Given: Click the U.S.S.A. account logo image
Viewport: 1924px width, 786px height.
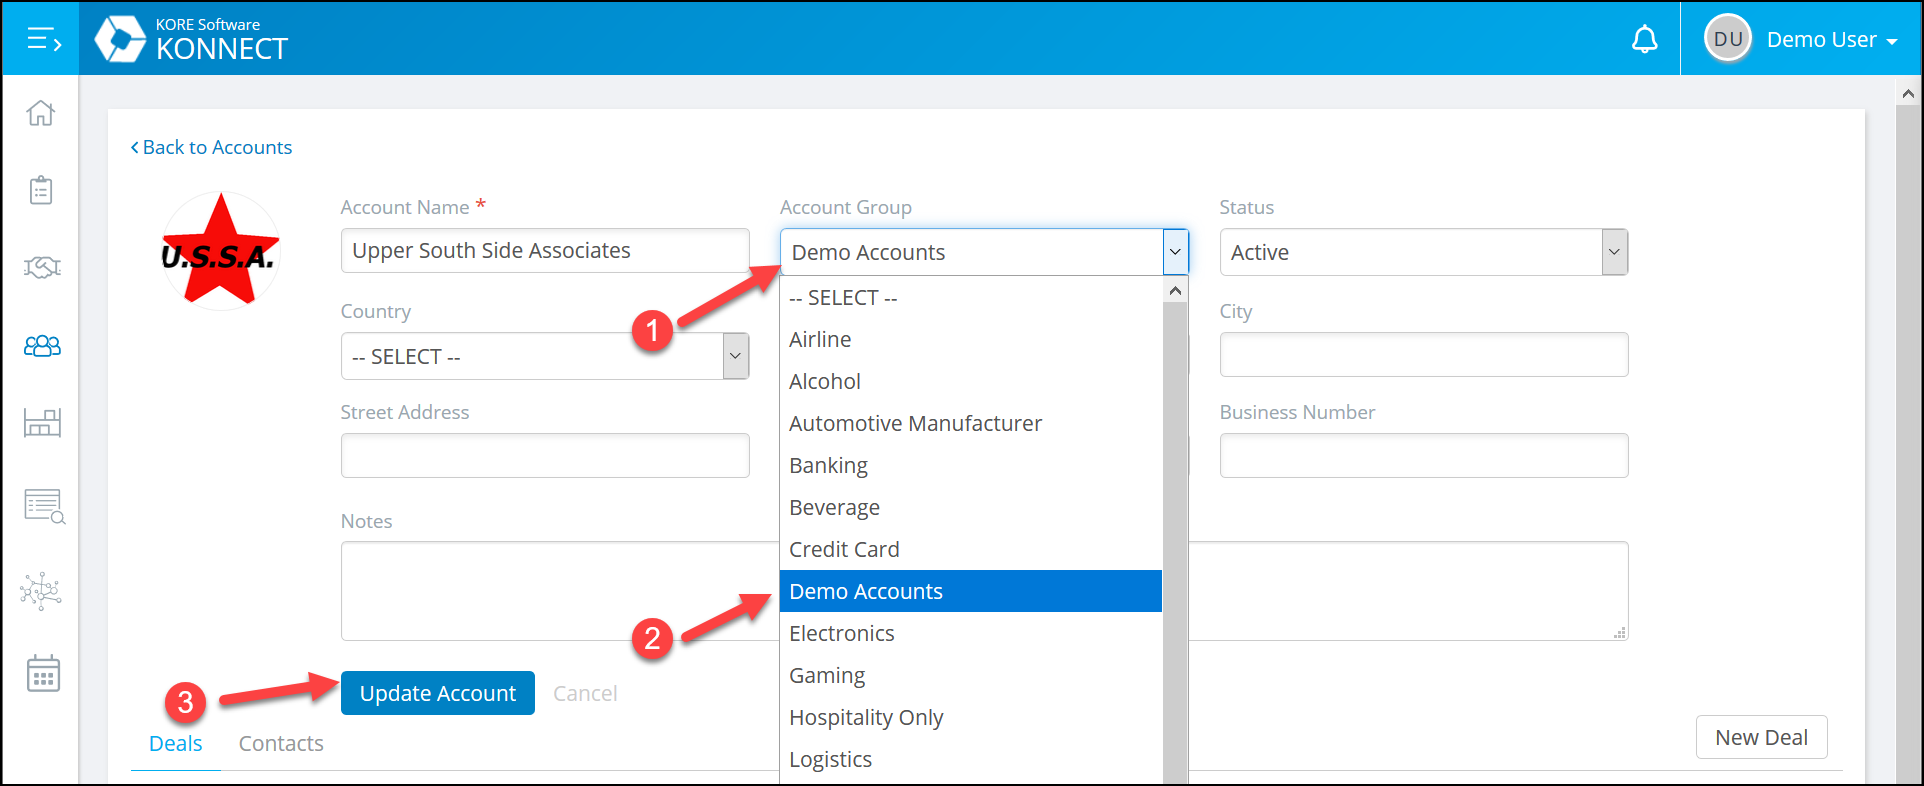Looking at the screenshot, I should [221, 250].
